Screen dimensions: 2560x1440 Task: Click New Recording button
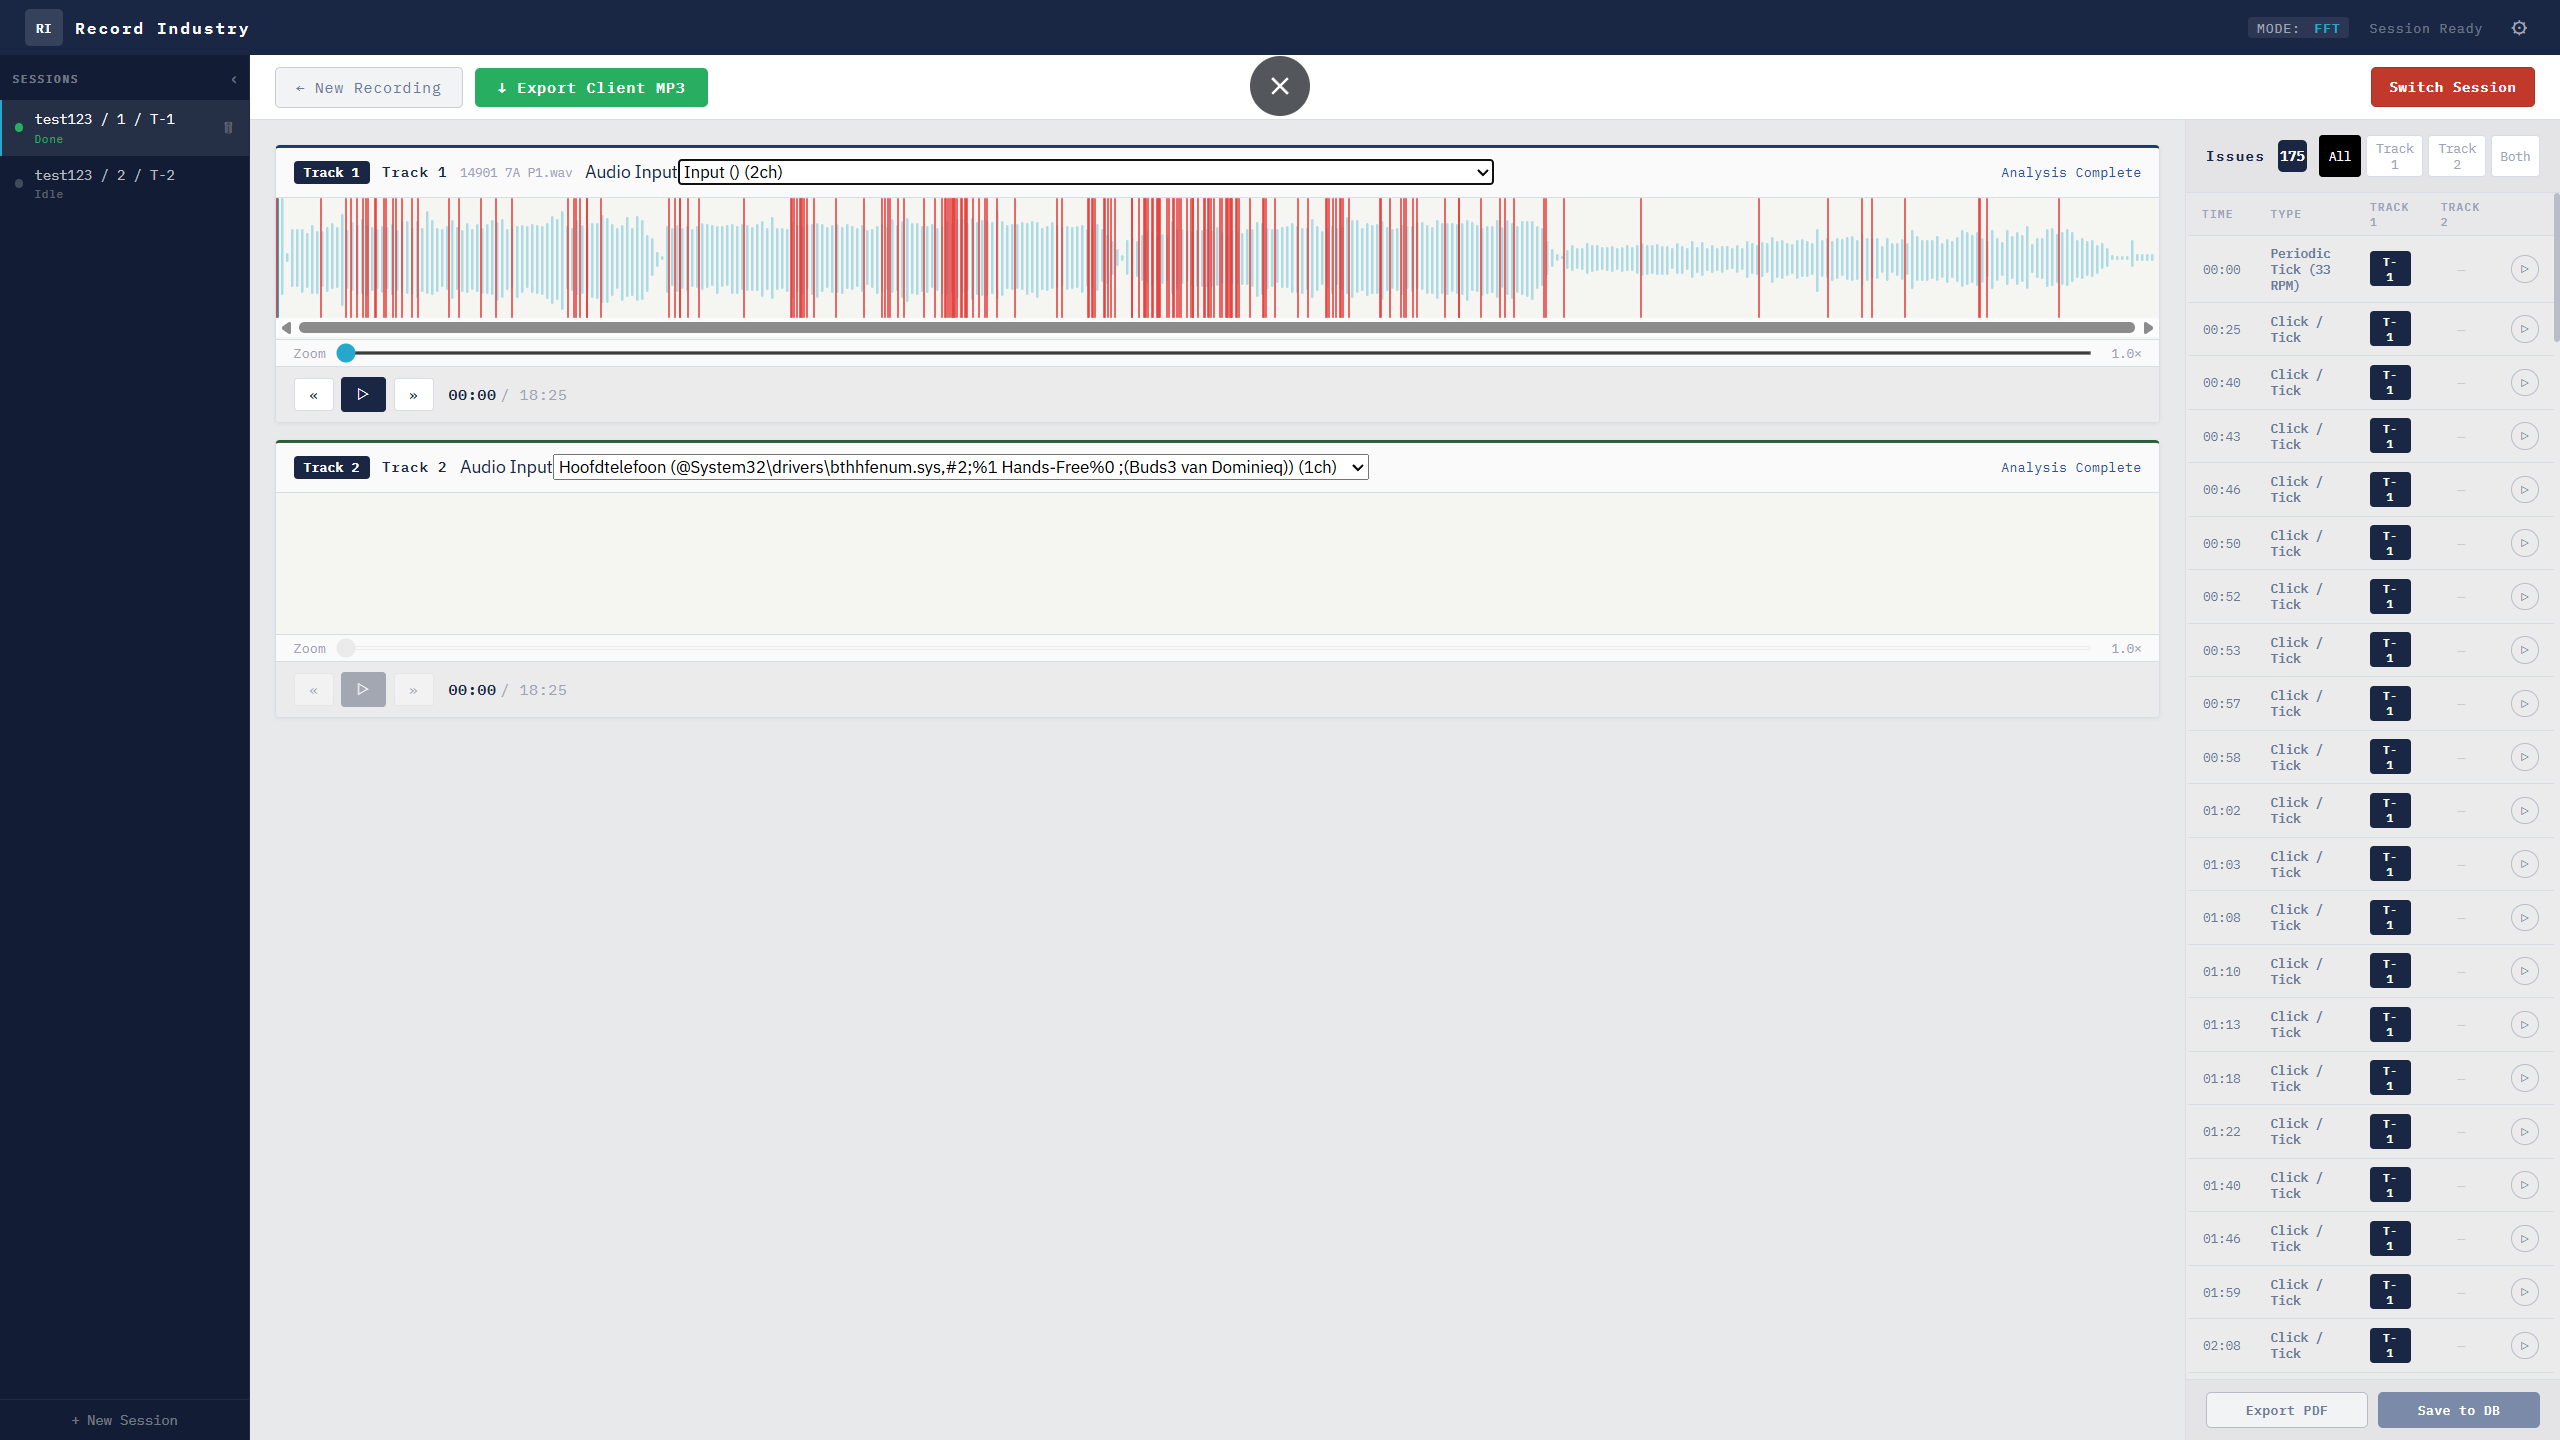369,88
